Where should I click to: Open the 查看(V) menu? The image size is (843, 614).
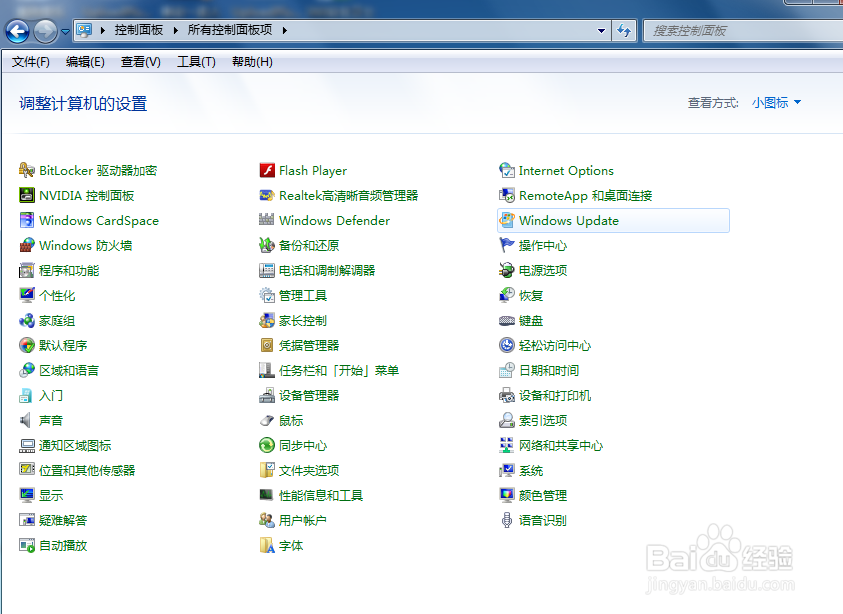[140, 62]
